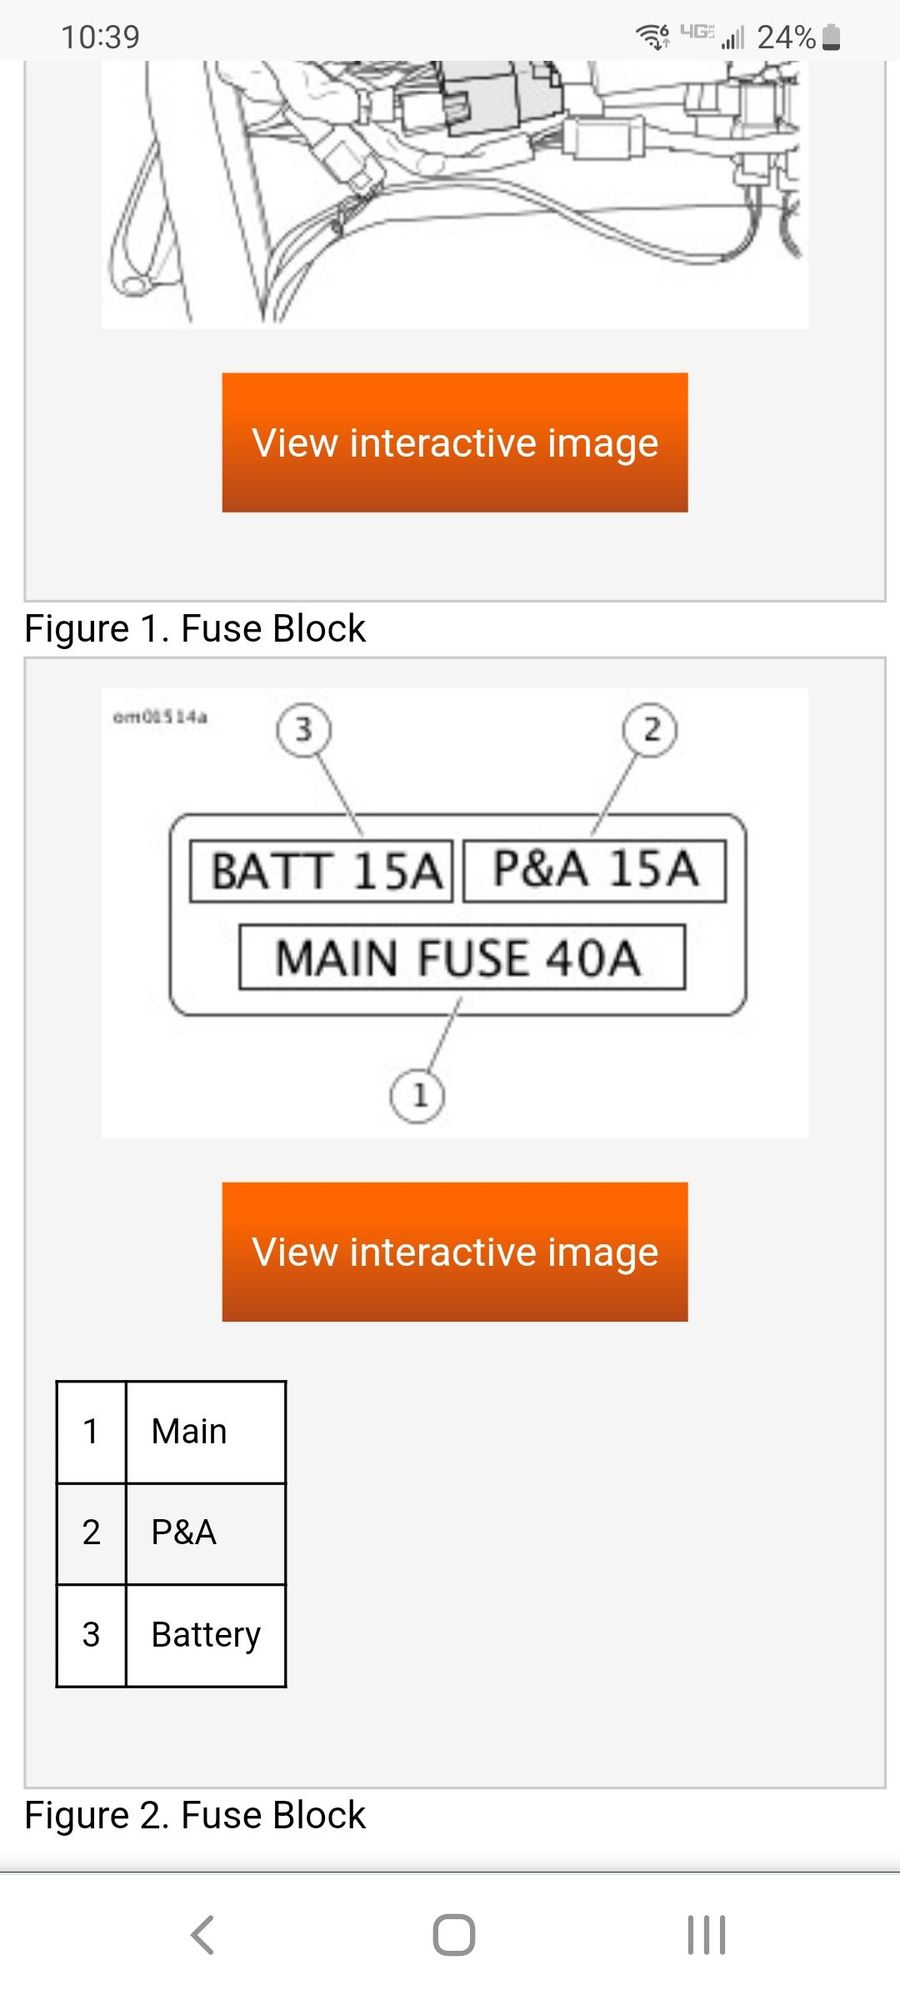Tap the Figure 1. Fuse Block caption
The width and height of the screenshot is (900, 2000).
click(195, 629)
